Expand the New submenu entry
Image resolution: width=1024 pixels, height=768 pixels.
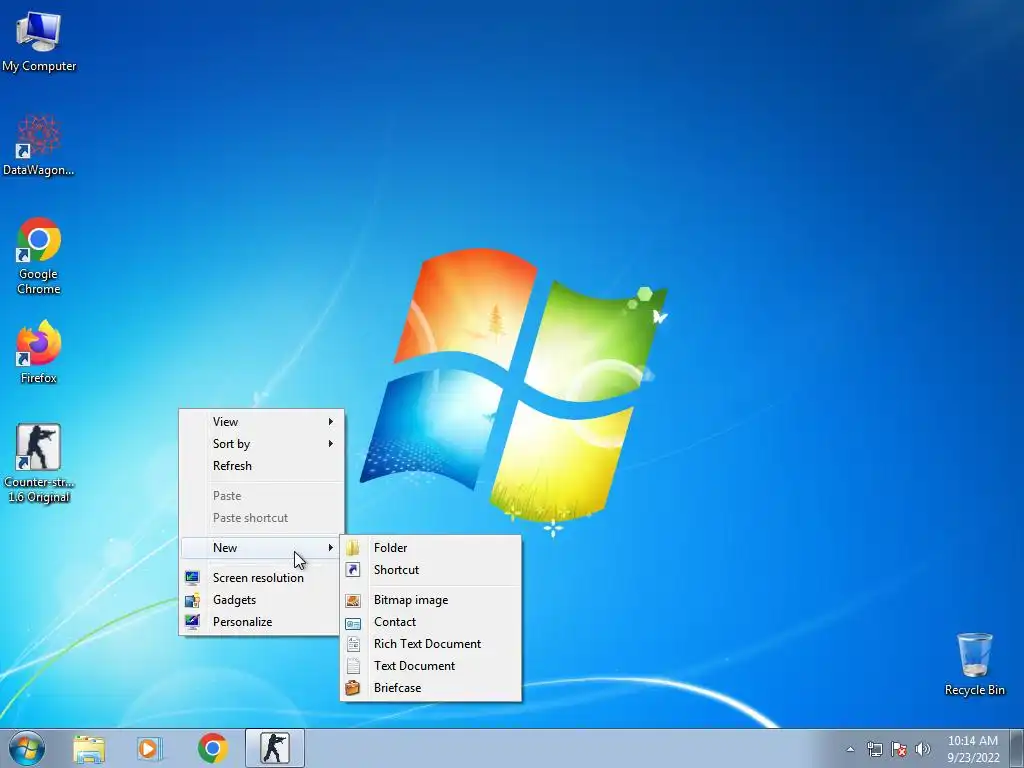coord(262,548)
